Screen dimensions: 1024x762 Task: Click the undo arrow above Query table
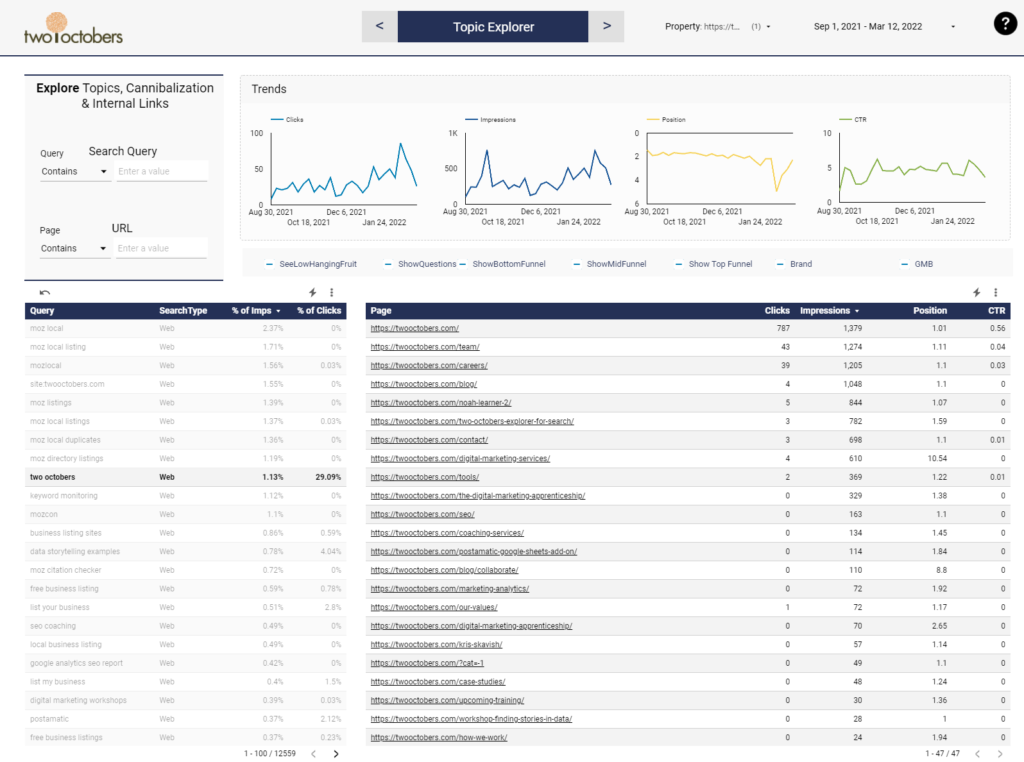coord(44,293)
